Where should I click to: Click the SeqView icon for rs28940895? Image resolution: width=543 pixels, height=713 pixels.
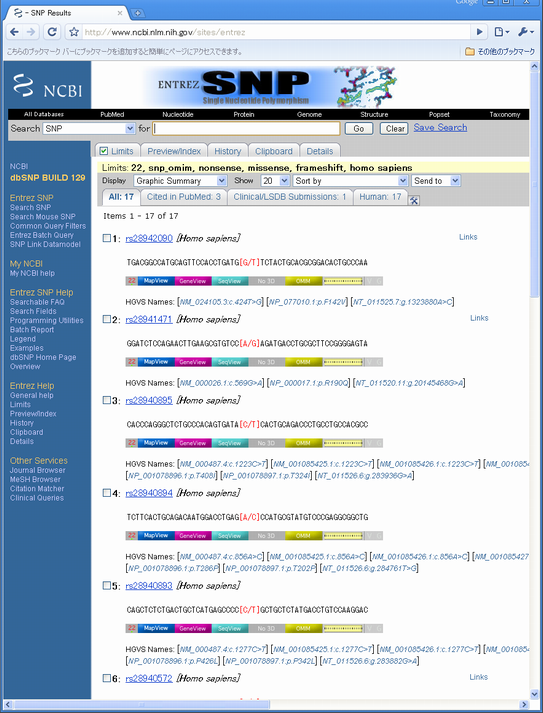[230, 443]
